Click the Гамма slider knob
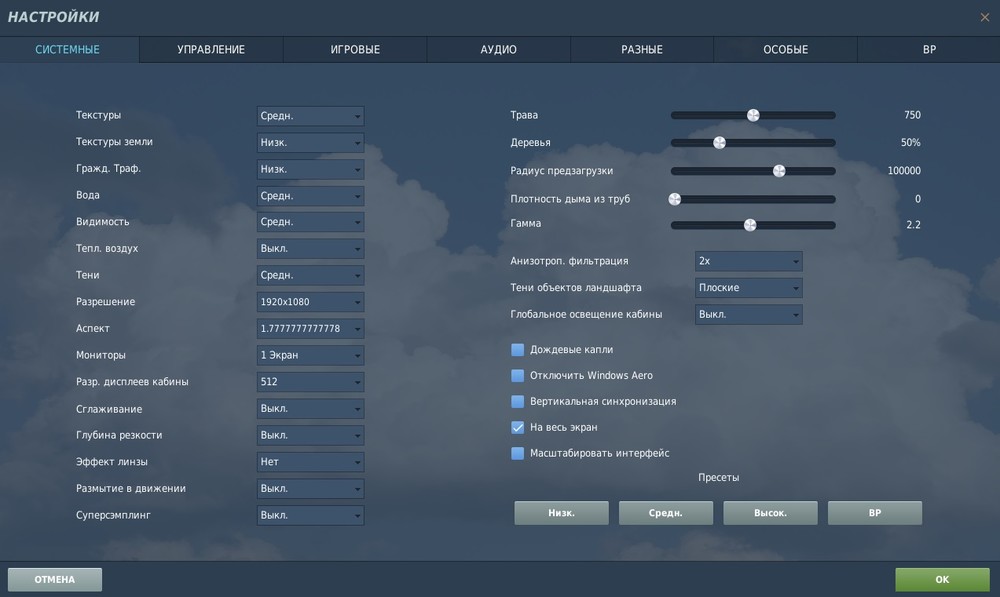Image resolution: width=1000 pixels, height=597 pixels. 750,225
